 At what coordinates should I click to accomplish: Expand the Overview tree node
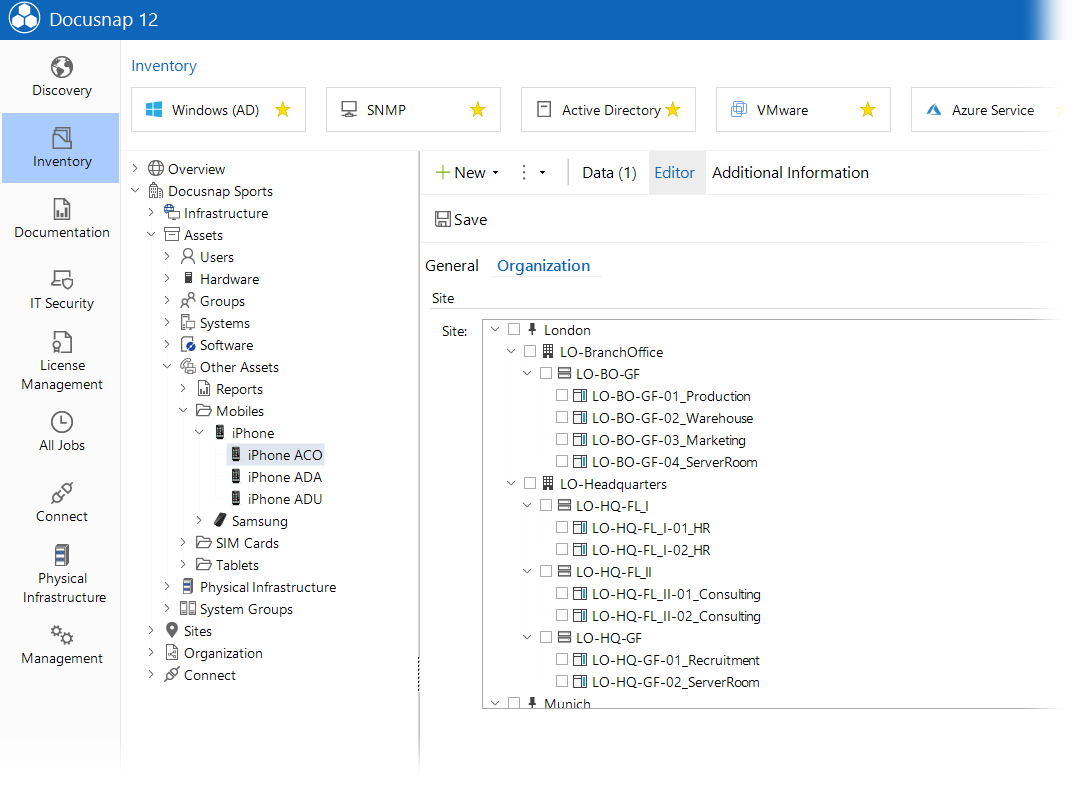135,169
